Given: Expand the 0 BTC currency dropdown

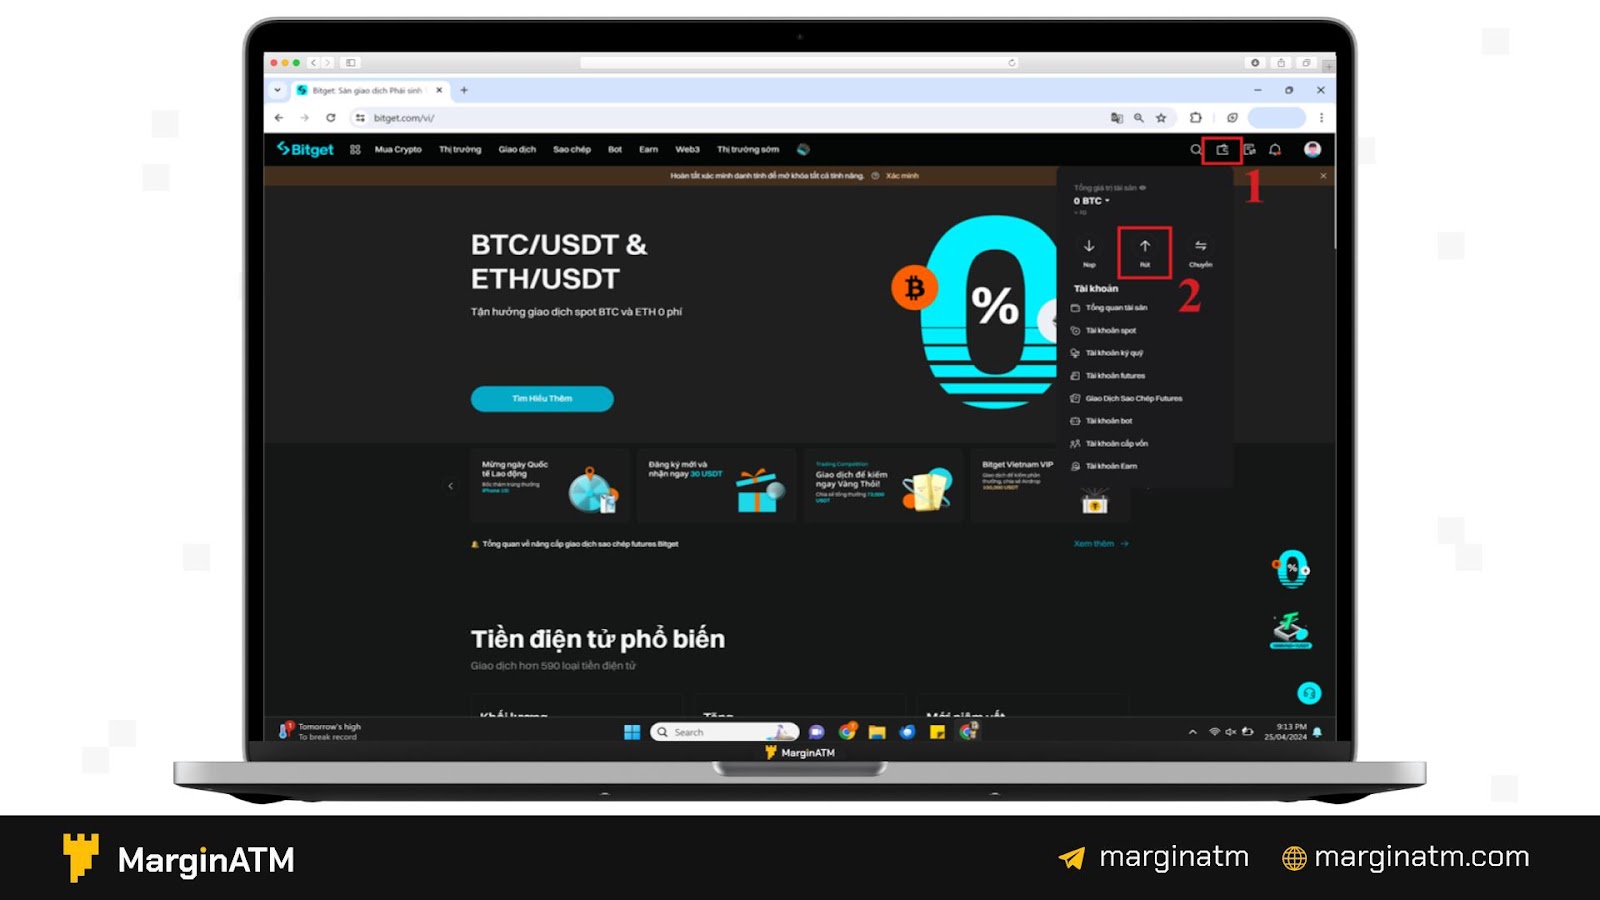Looking at the screenshot, I should tap(1091, 201).
